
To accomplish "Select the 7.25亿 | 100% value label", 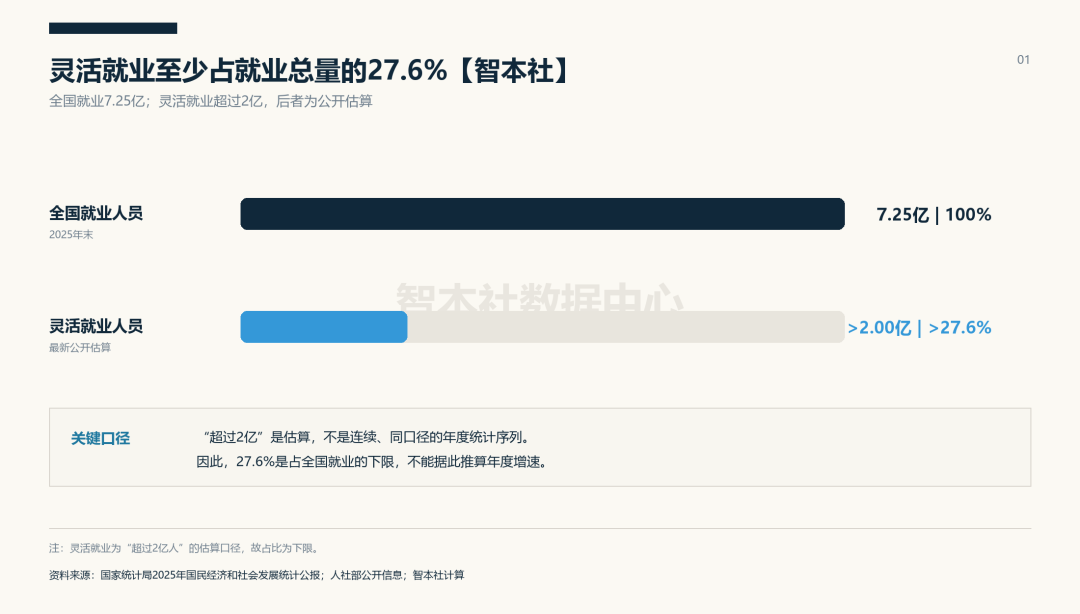I will pos(933,214).
